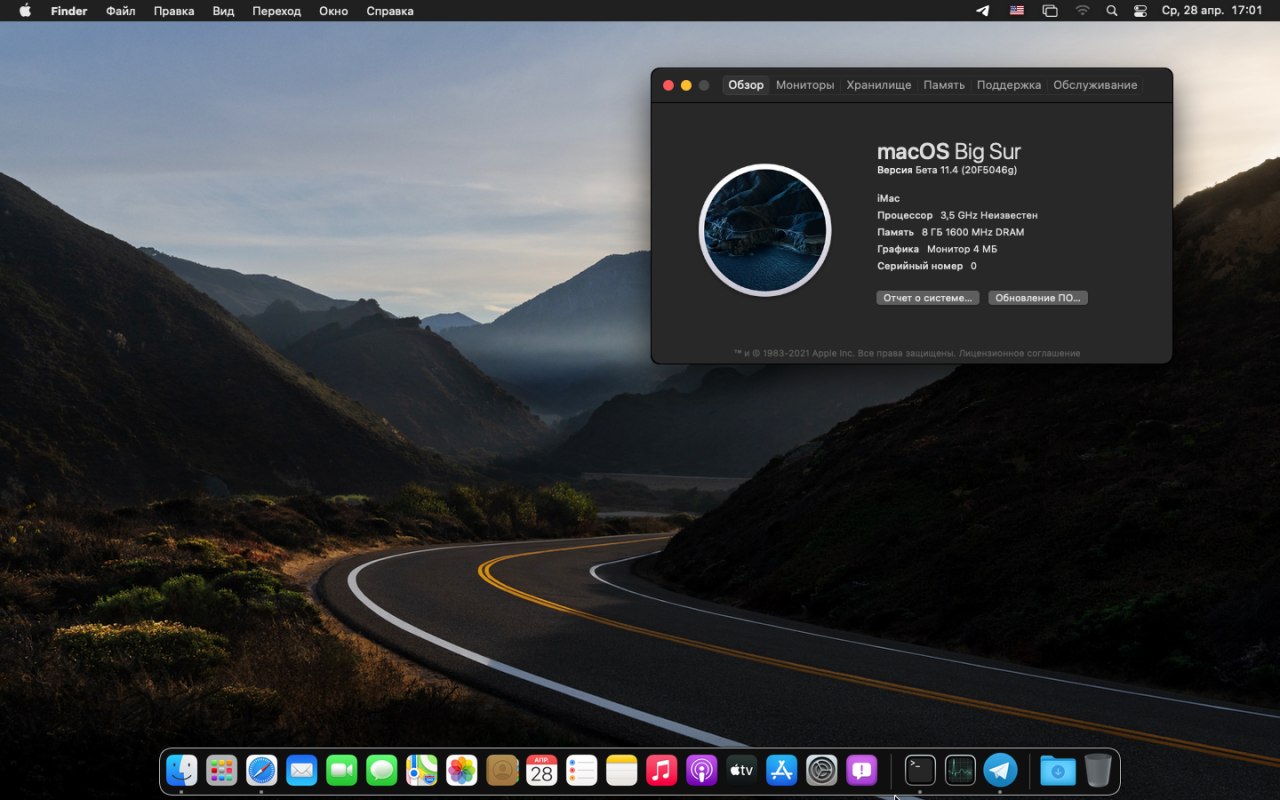This screenshot has height=800, width=1280.
Task: Open Finder from the dock
Action: 182,770
